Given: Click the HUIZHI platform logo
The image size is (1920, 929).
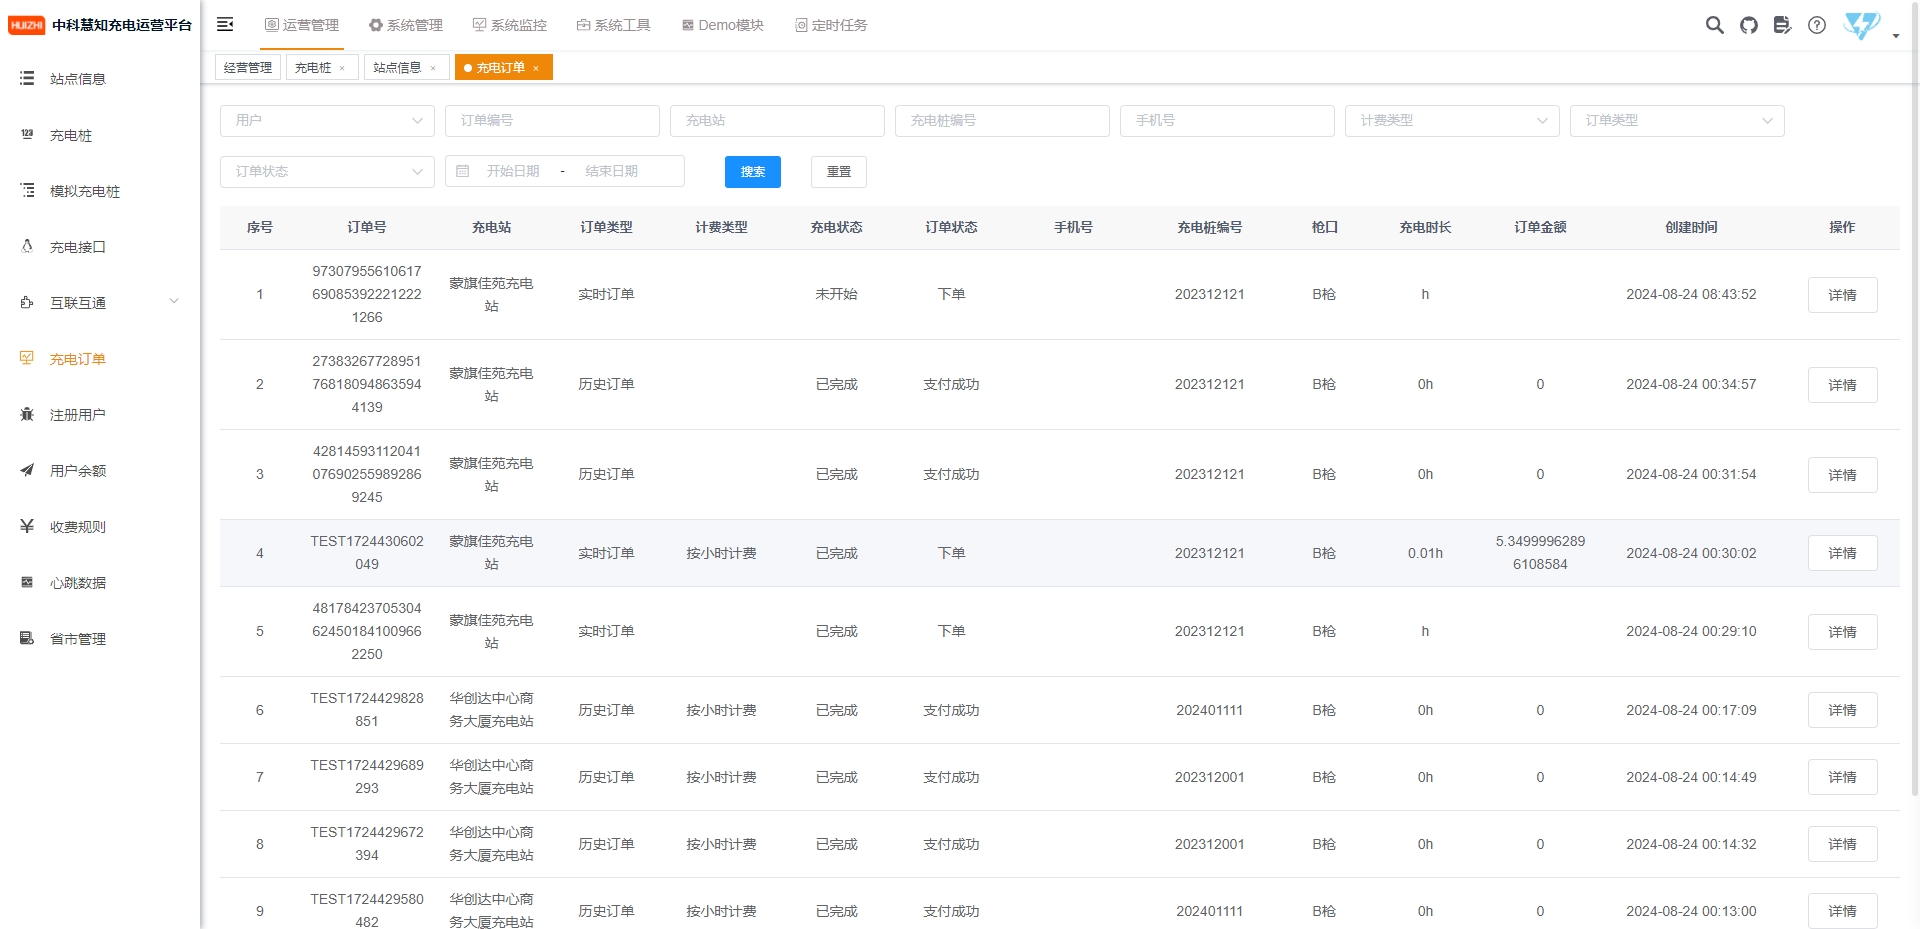Looking at the screenshot, I should point(27,25).
